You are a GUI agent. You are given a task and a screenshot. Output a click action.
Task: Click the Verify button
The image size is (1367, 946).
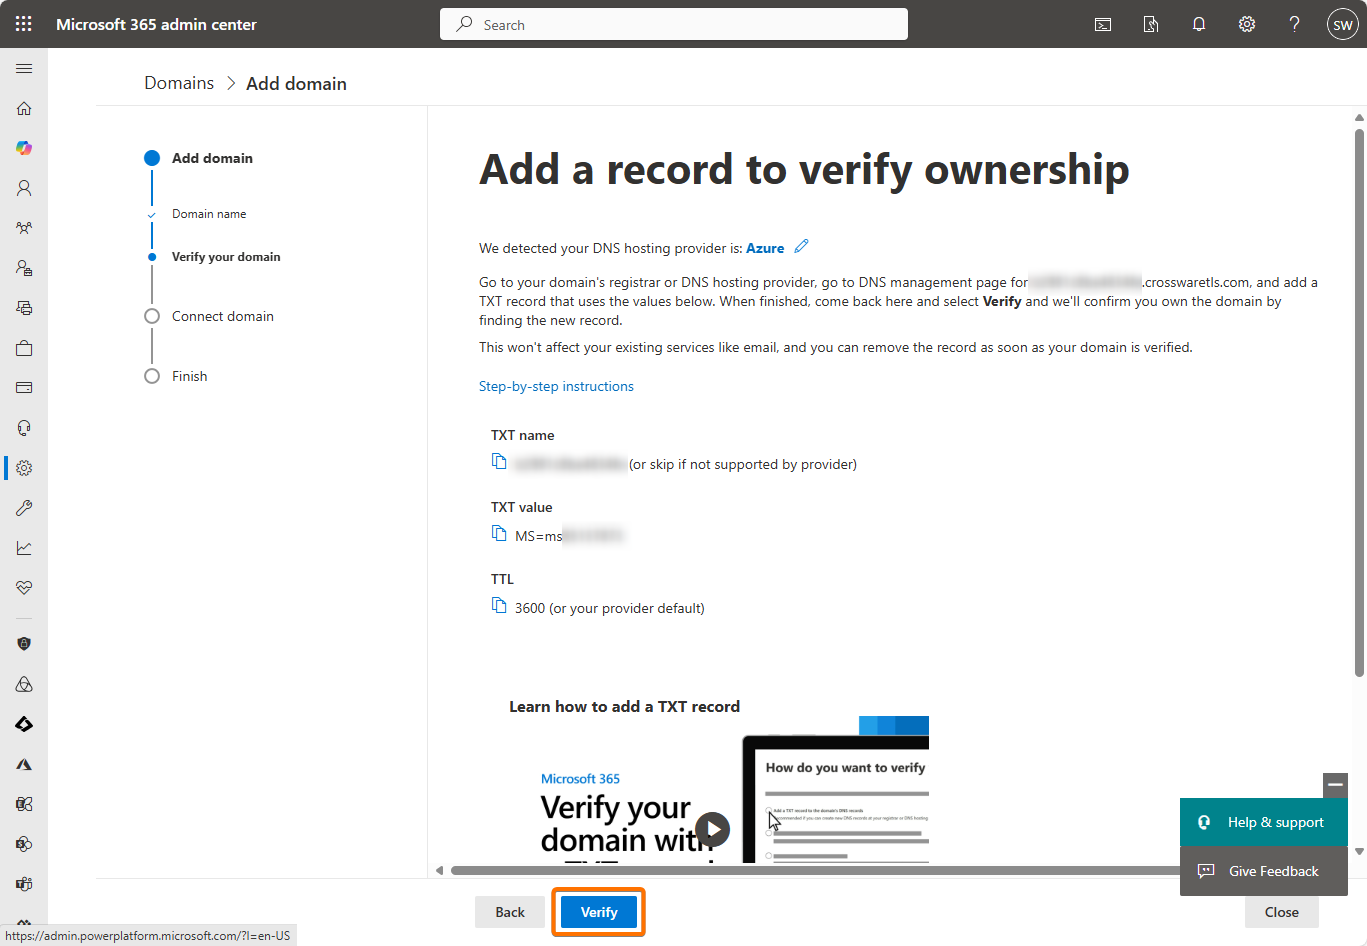click(x=599, y=912)
